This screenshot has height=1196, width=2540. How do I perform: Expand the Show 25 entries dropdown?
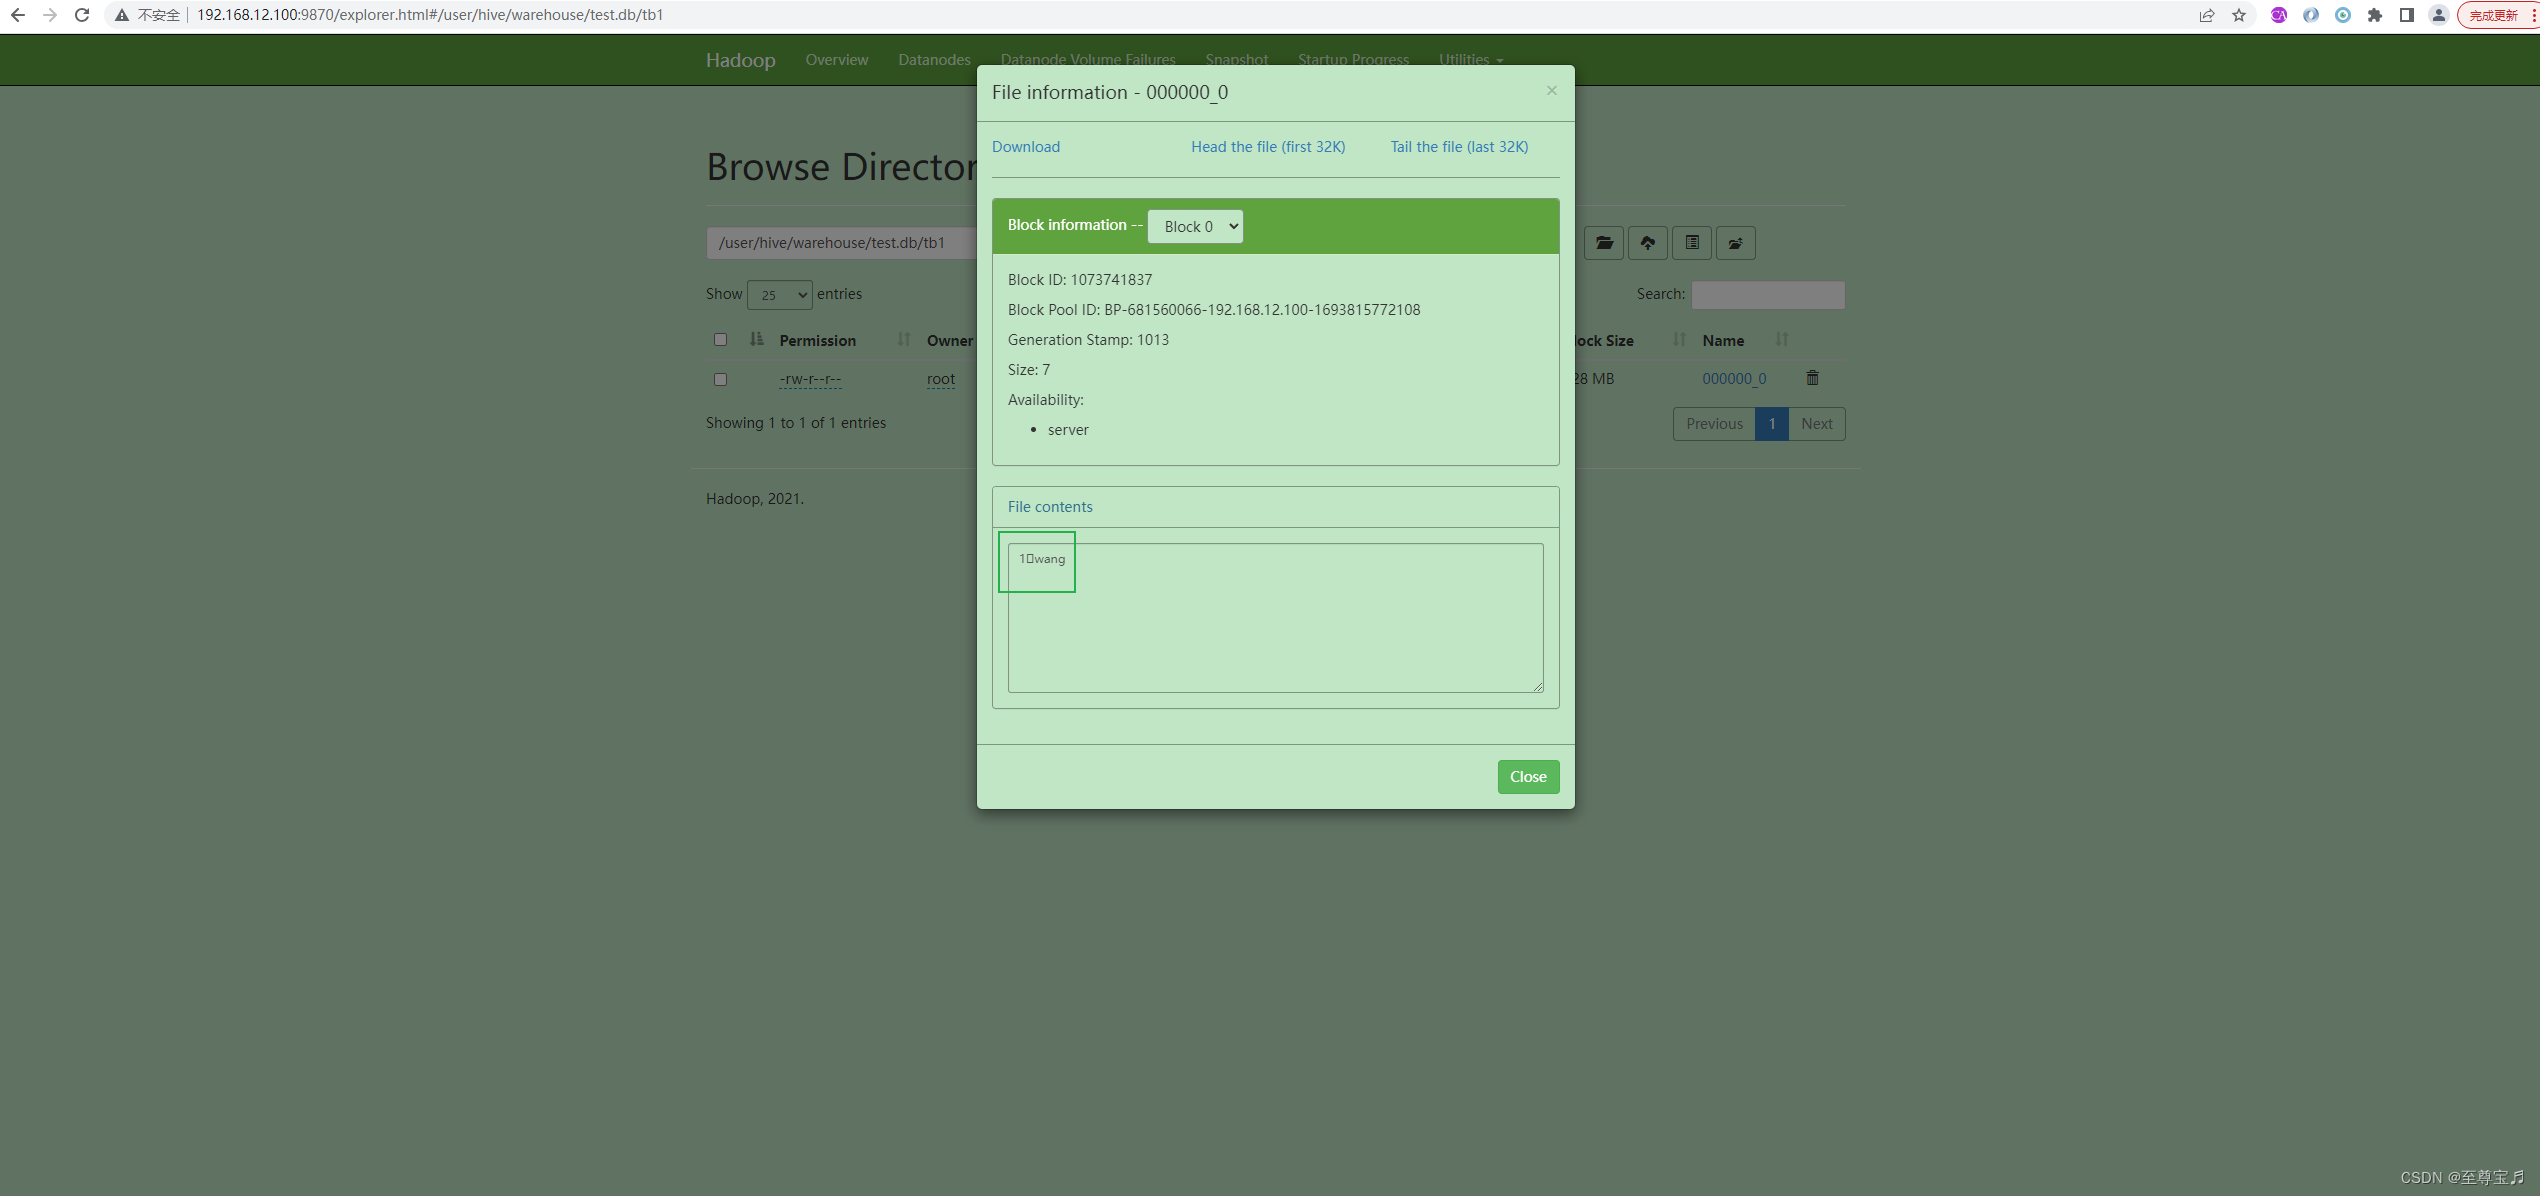779,295
